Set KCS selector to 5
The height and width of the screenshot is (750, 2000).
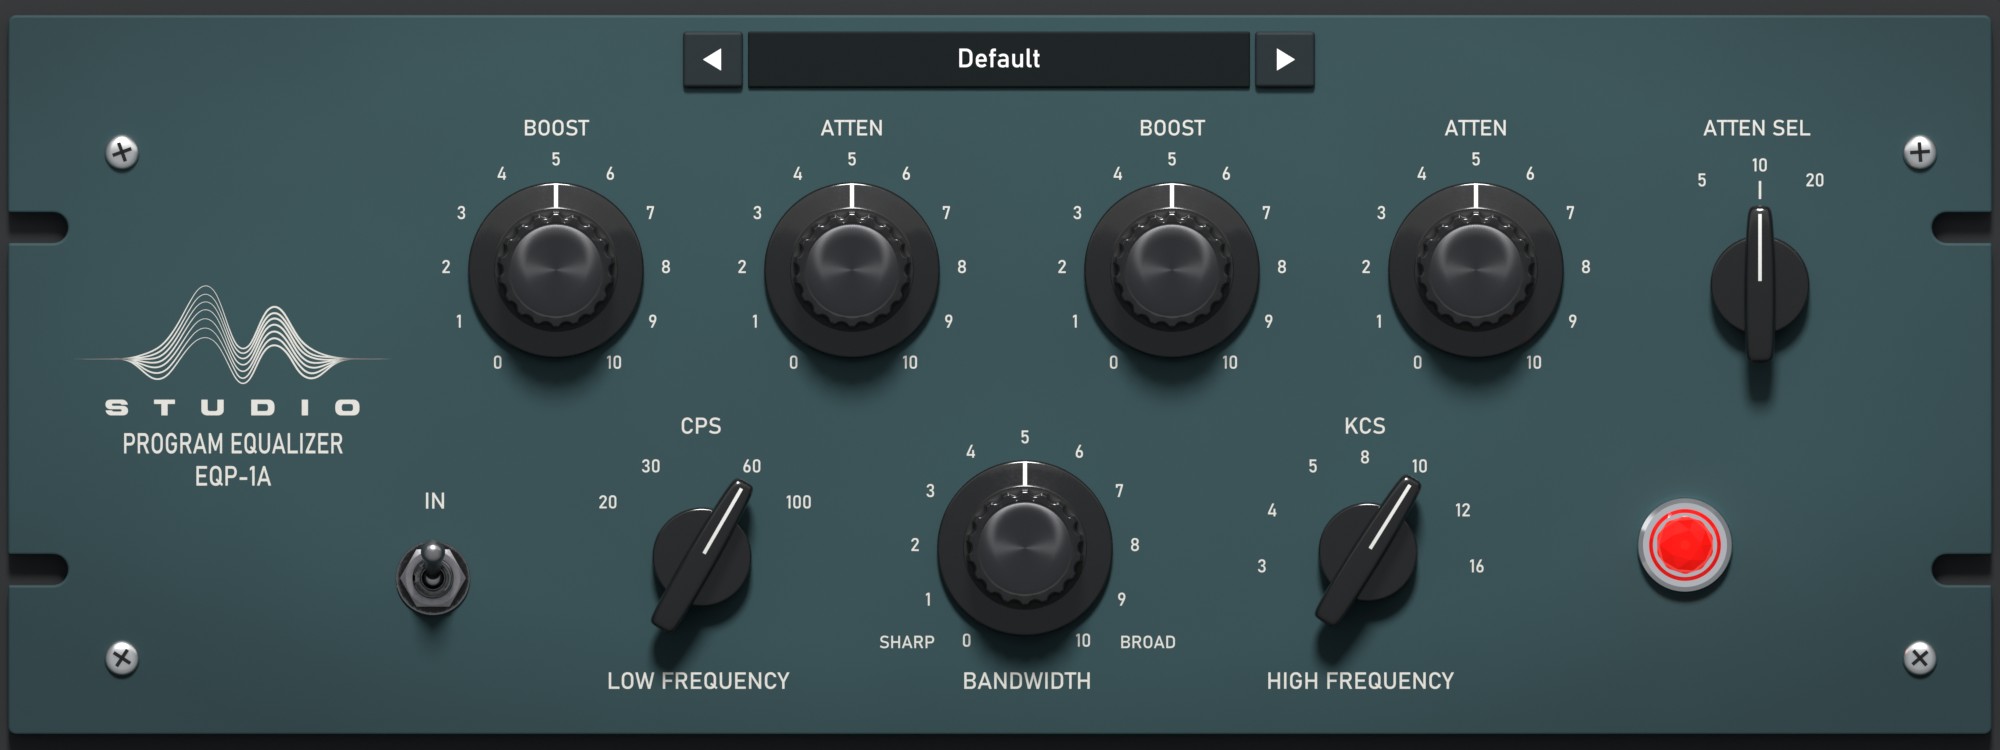click(1313, 466)
